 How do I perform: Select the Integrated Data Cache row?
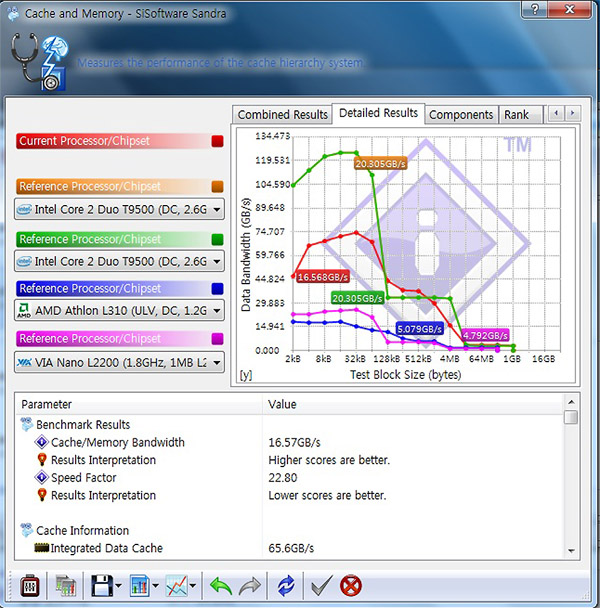(289, 548)
